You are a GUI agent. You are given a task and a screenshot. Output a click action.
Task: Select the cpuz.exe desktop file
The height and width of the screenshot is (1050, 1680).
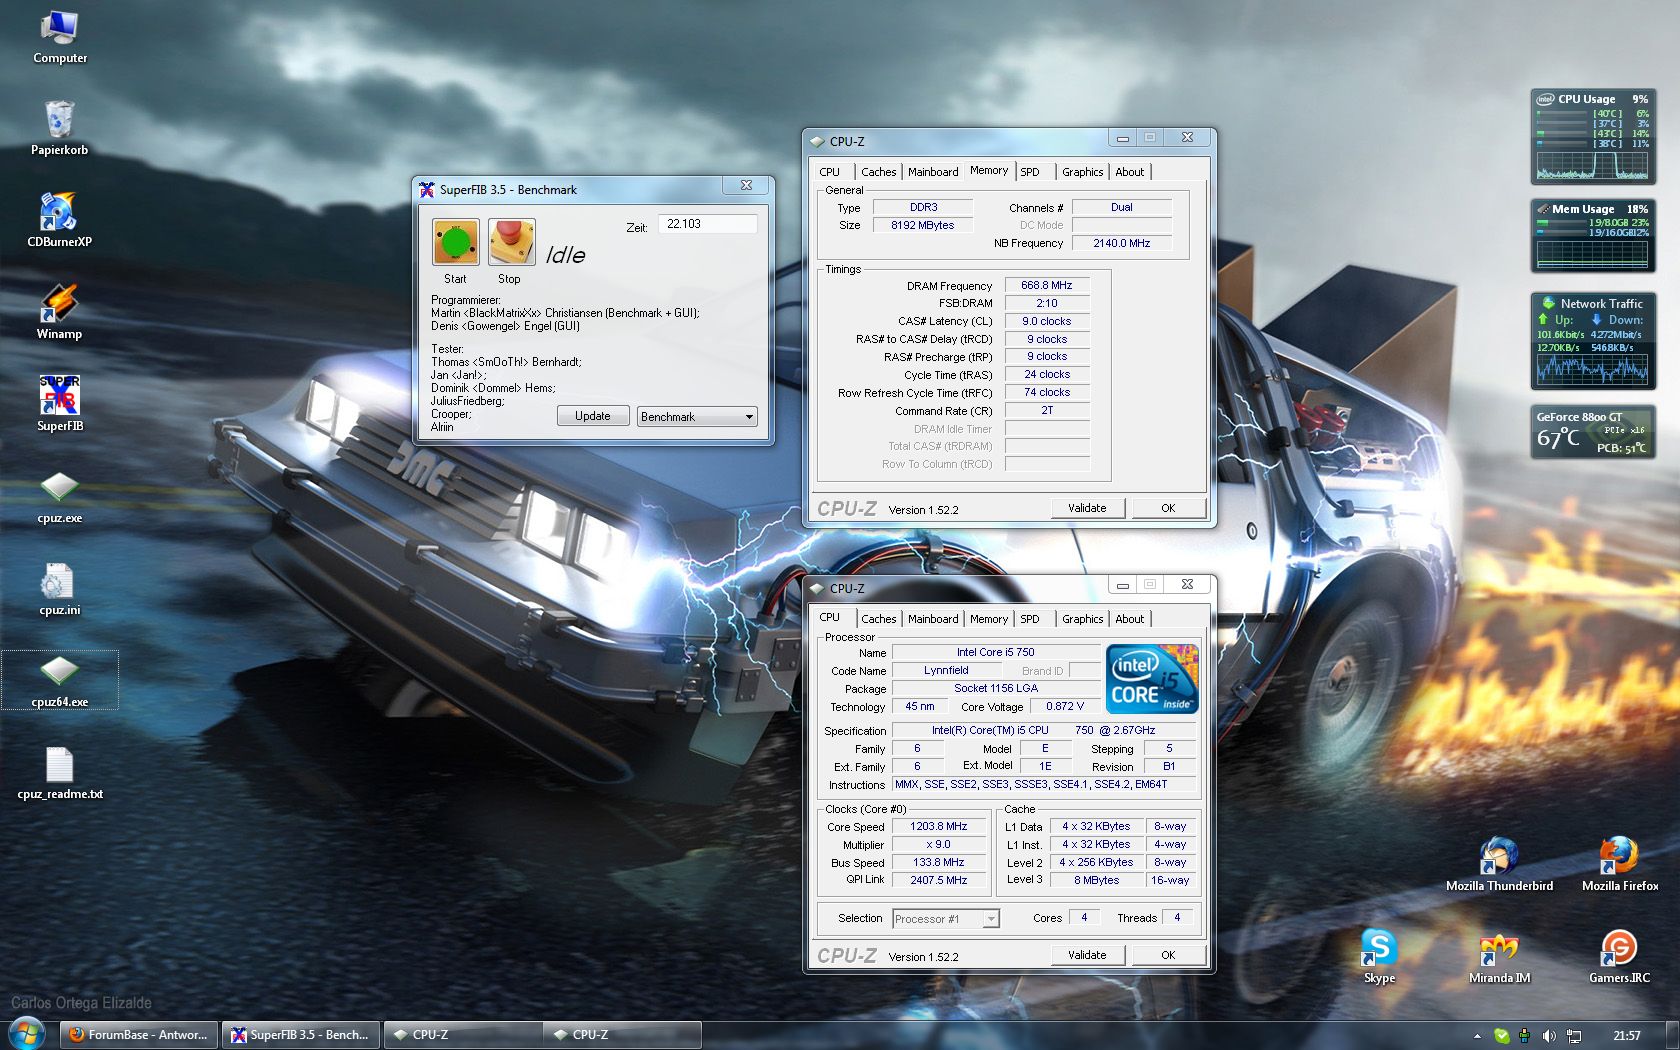click(x=60, y=496)
